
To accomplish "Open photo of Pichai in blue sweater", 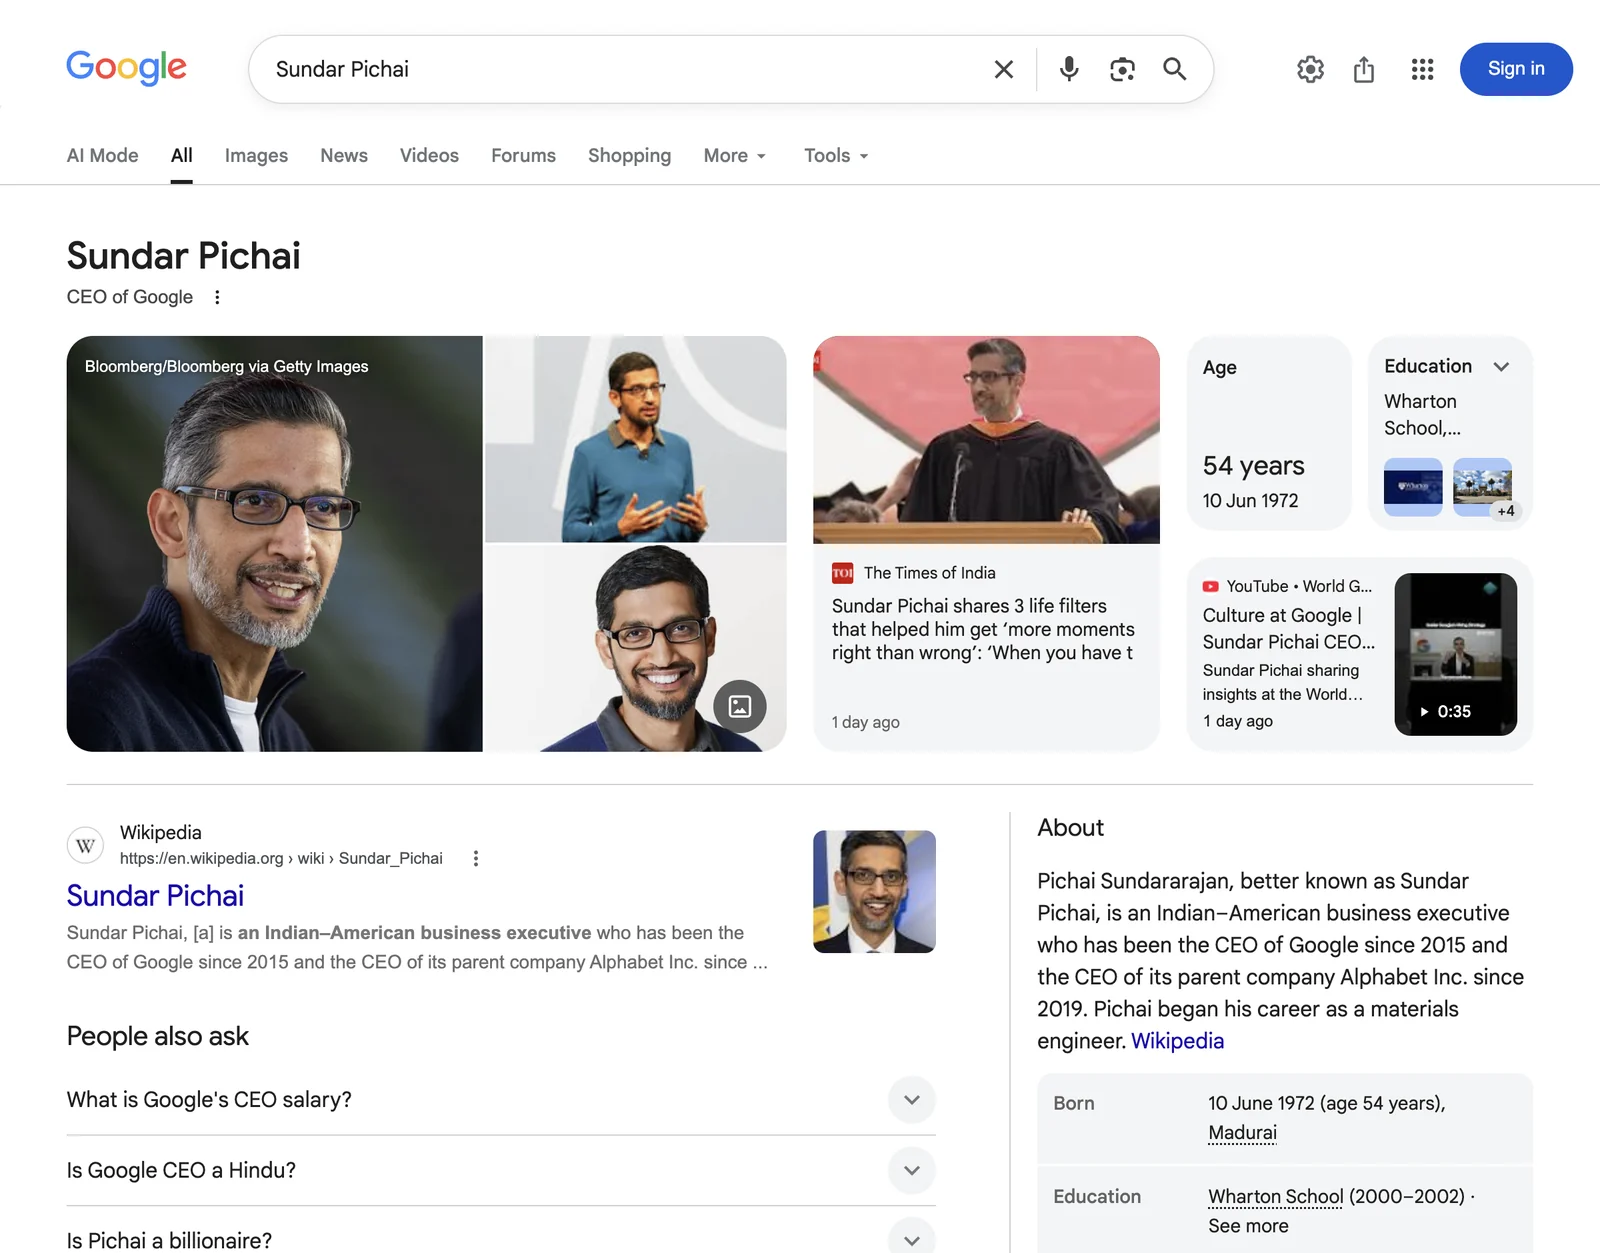I will coord(636,439).
